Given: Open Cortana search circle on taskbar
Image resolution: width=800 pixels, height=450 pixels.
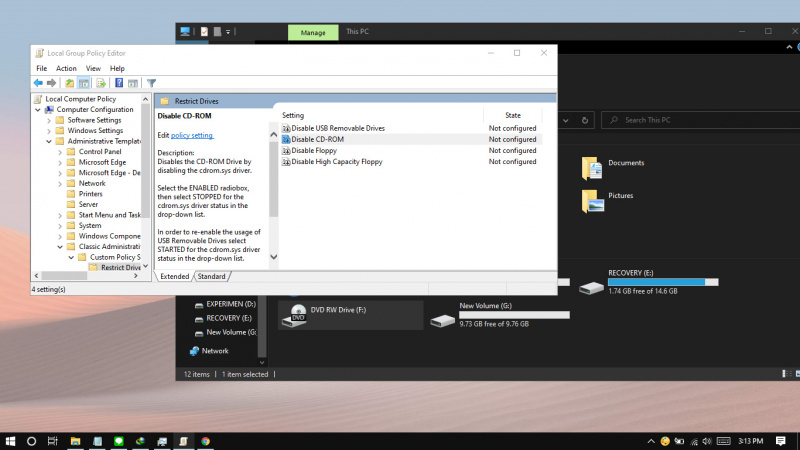Looking at the screenshot, I should 31,441.
